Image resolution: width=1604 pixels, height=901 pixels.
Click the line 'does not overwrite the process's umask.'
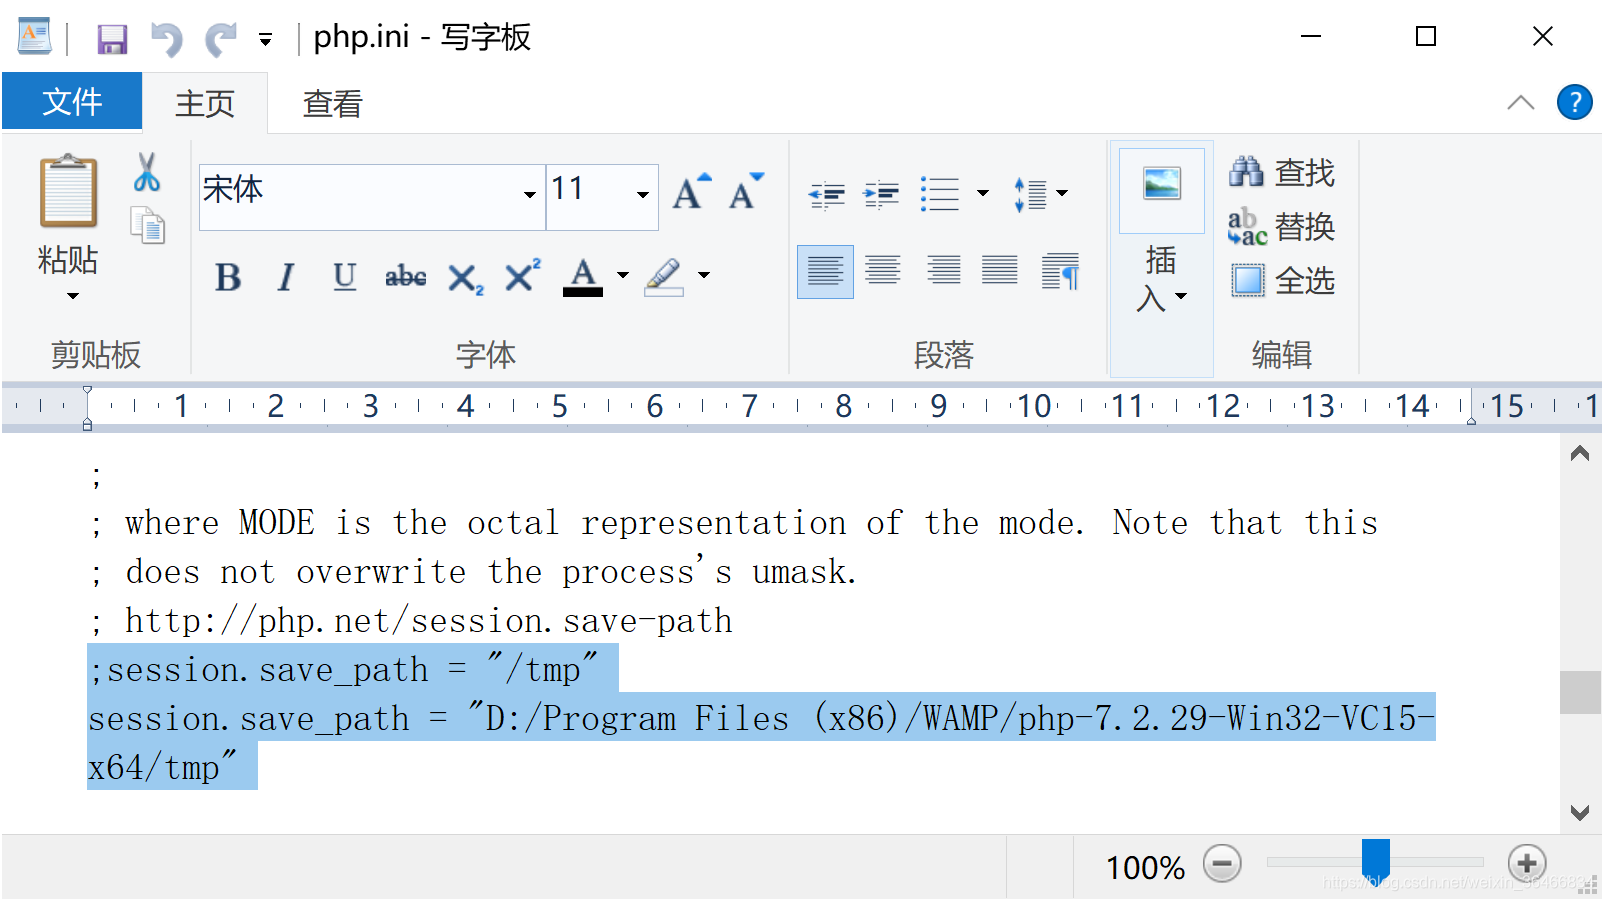(x=491, y=572)
